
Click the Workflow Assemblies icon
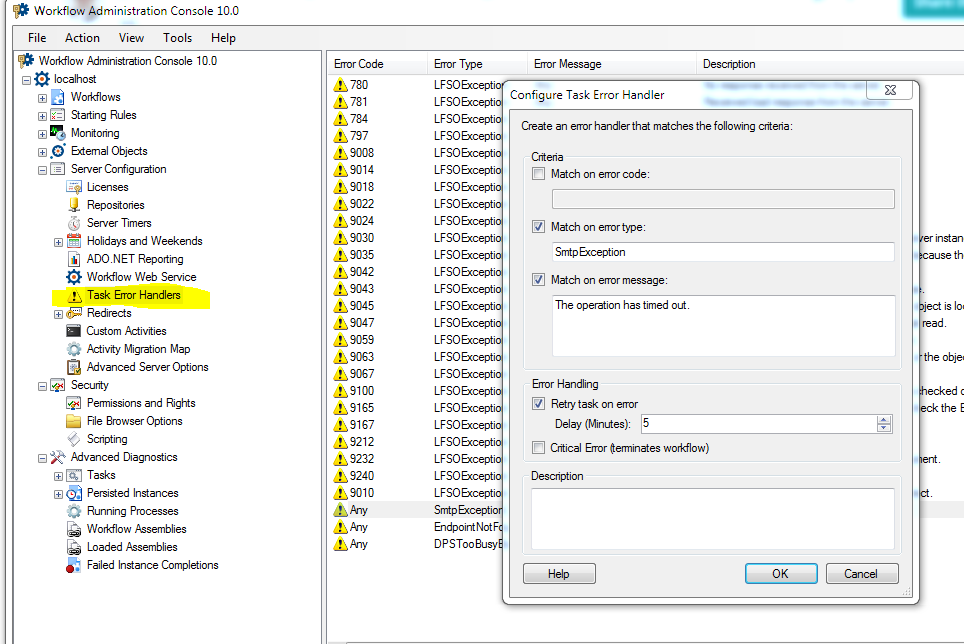coord(74,529)
